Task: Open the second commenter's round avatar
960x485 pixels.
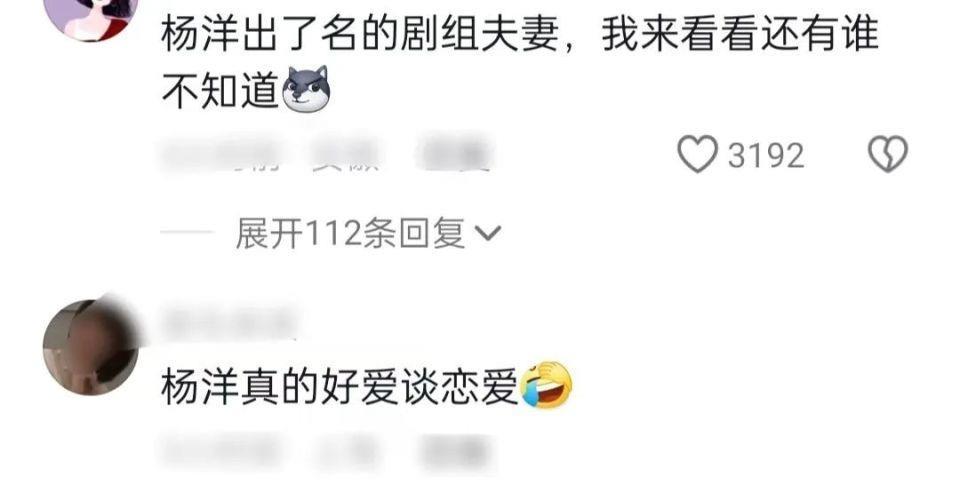Action: [x=91, y=347]
